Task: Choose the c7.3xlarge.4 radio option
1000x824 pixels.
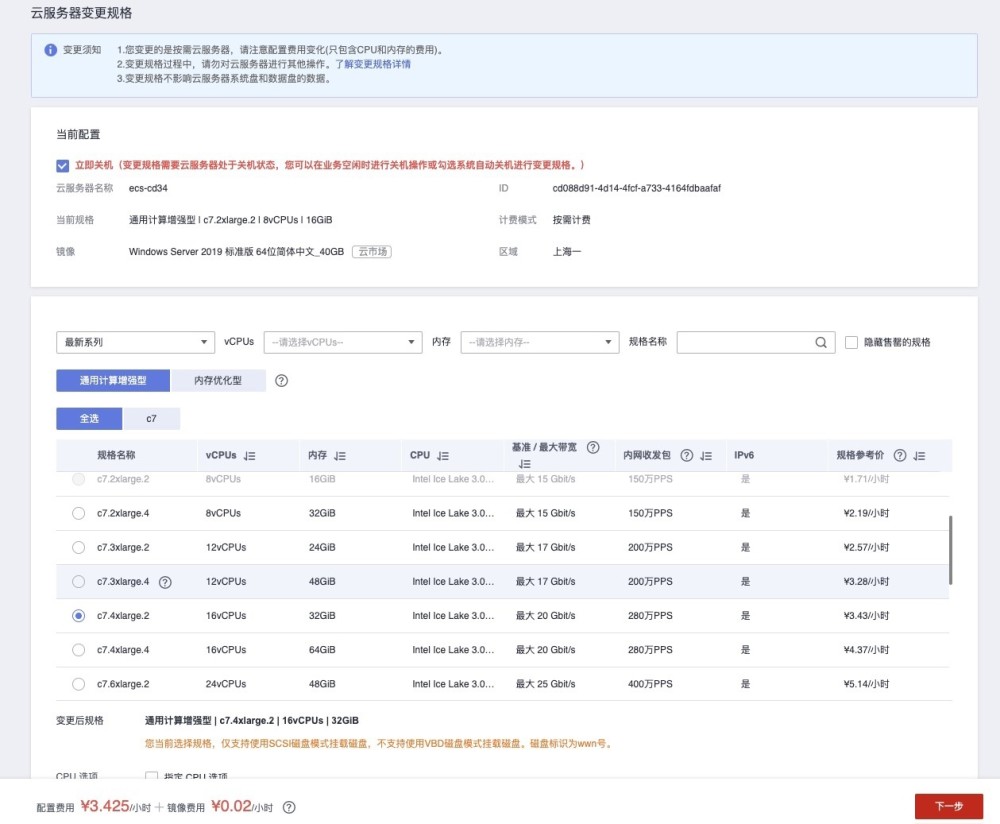Action: (x=78, y=582)
